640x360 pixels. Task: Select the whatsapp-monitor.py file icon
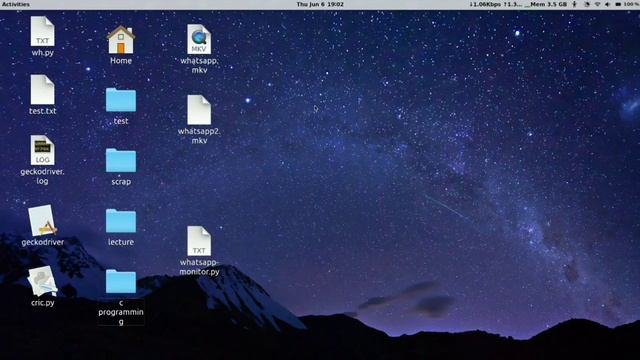click(x=199, y=241)
